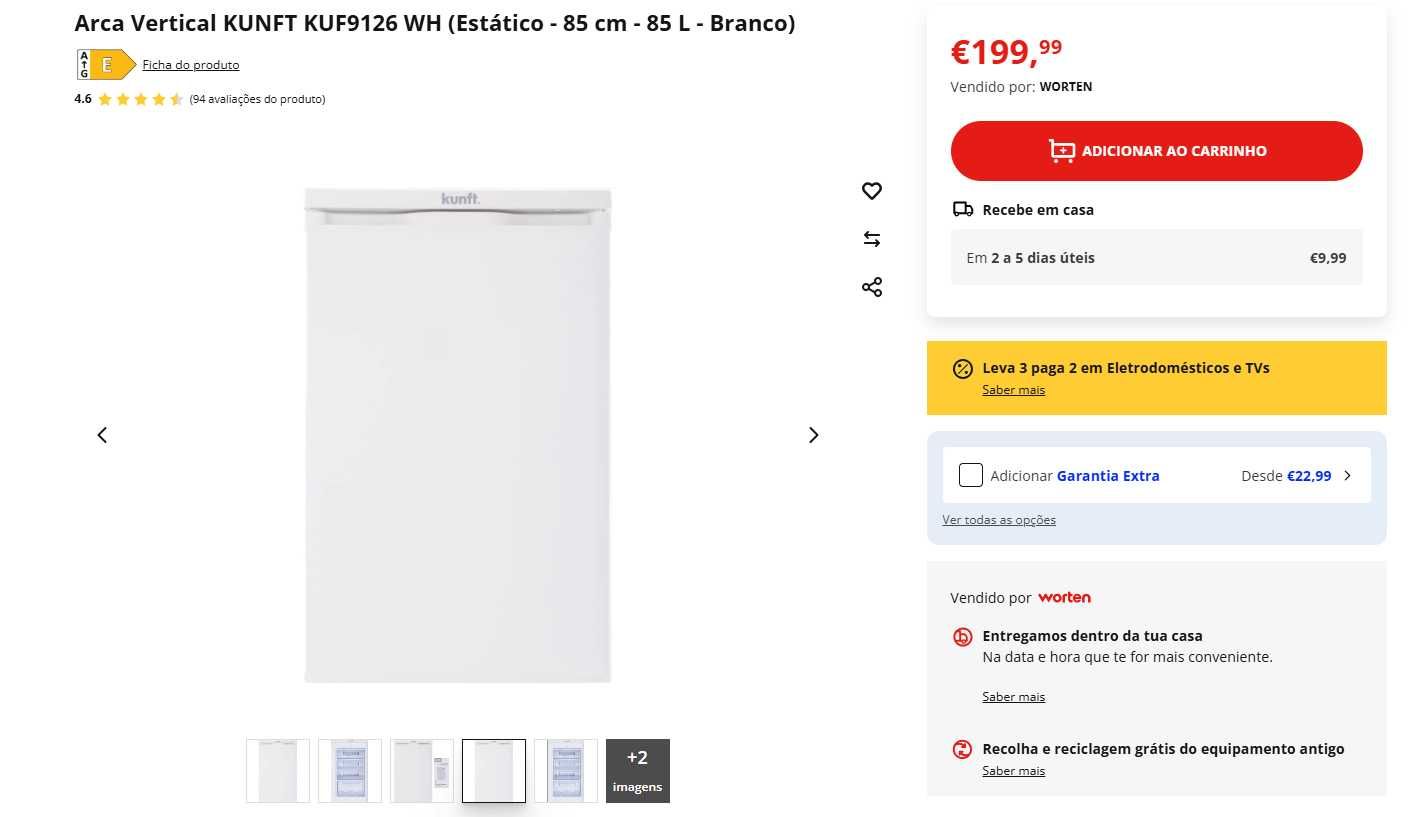This screenshot has width=1411, height=817.
Task: Click the star rating for reviews
Action: coord(140,99)
